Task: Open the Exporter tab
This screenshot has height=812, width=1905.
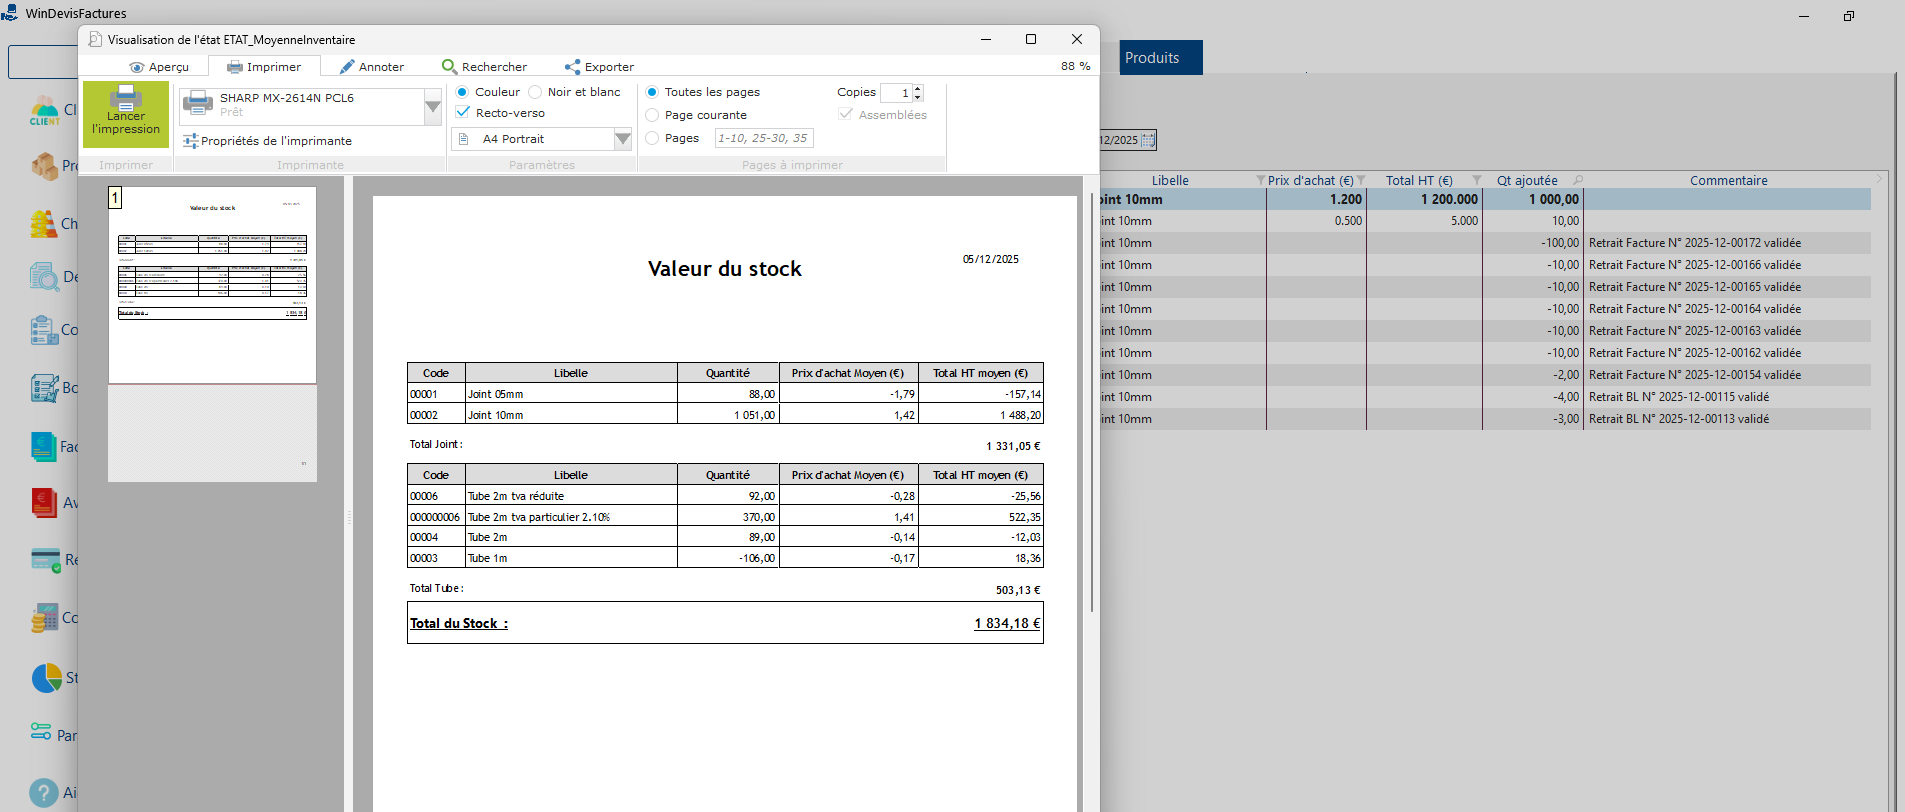Action: pos(599,67)
